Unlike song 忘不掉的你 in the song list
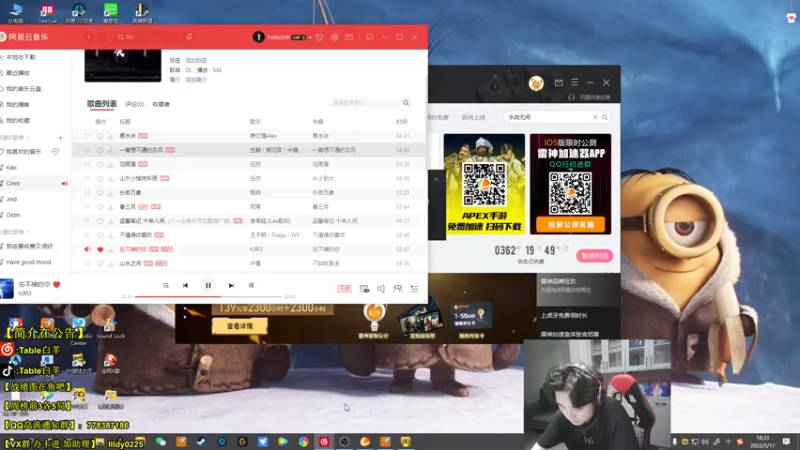This screenshot has height=450, width=800. 100,249
